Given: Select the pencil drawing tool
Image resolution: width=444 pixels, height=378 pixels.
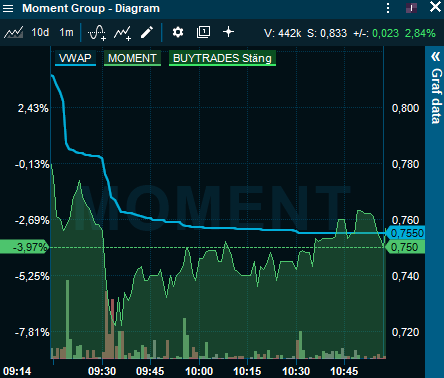Looking at the screenshot, I should (147, 32).
